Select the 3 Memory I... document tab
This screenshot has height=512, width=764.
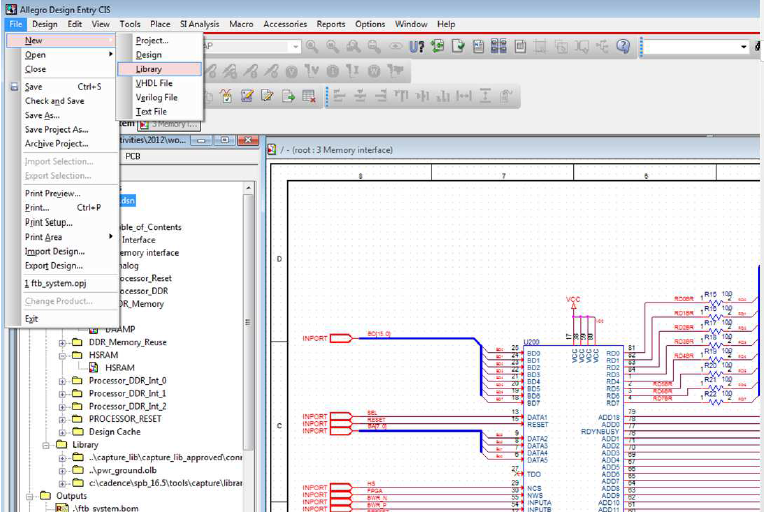tap(171, 125)
